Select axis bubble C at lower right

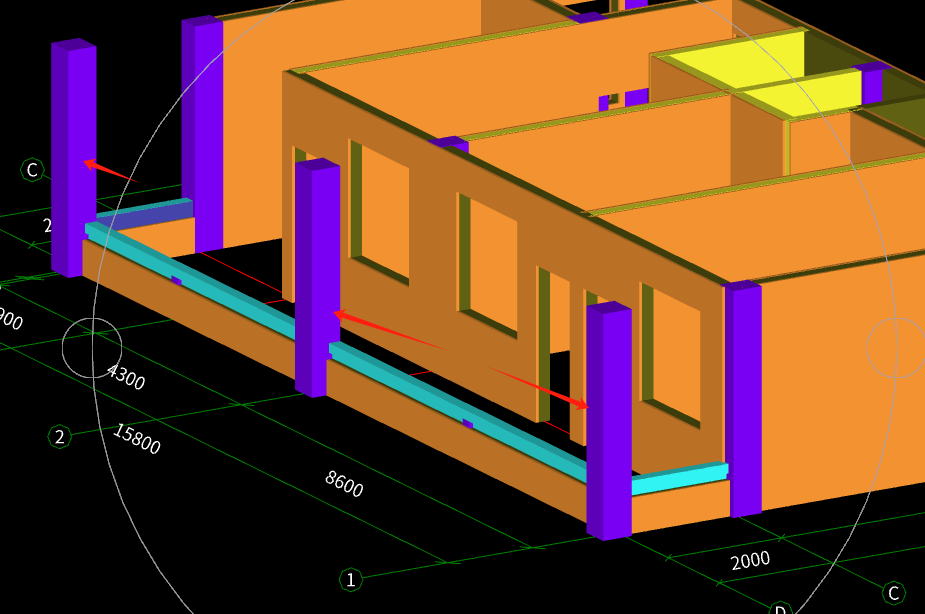[893, 593]
